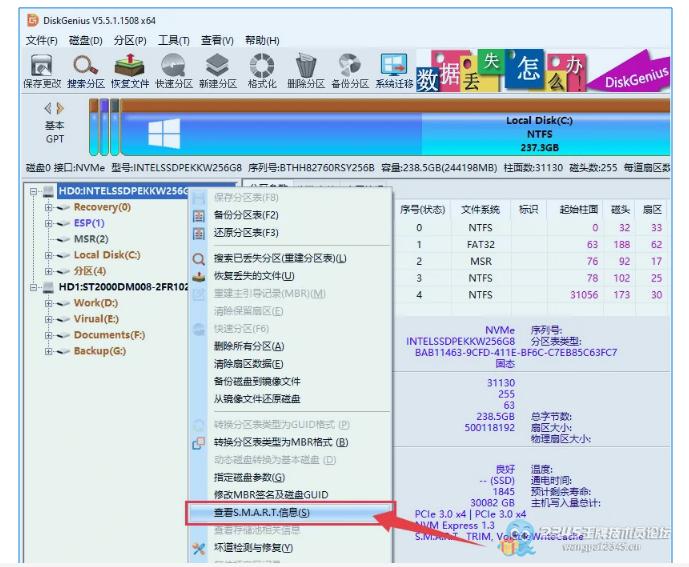Click the Recover Files (恢复文件) toolbar icon
The image size is (689, 567).
tap(130, 68)
